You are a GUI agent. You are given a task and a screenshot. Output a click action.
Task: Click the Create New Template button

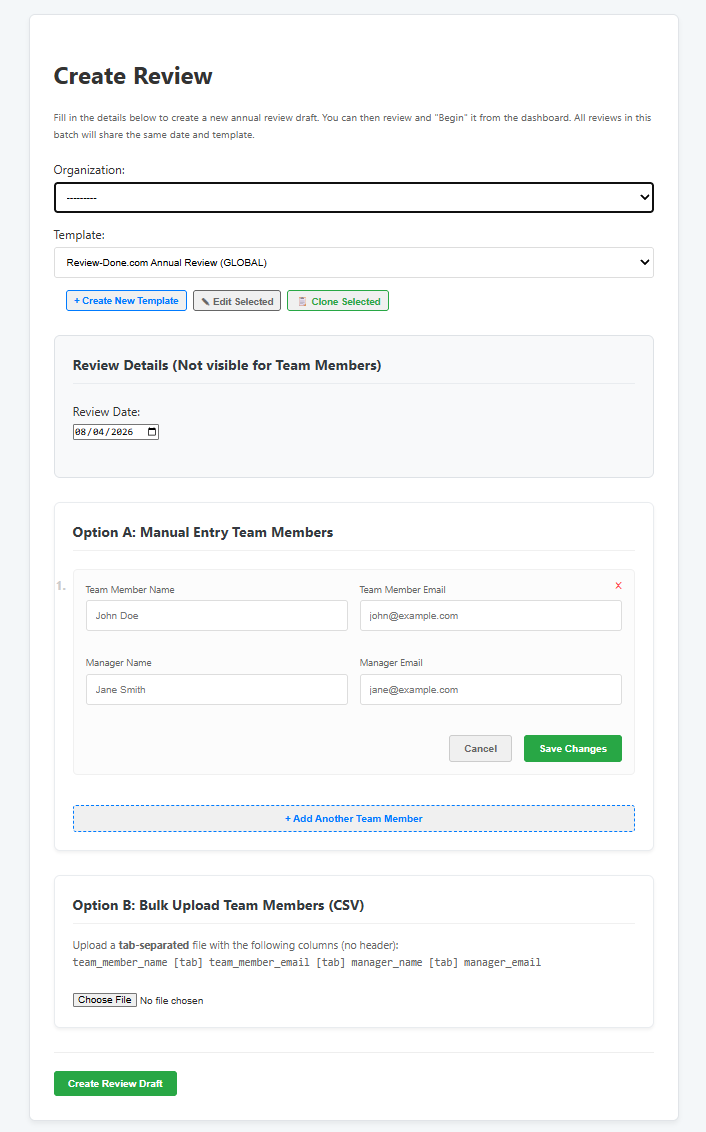[126, 300]
